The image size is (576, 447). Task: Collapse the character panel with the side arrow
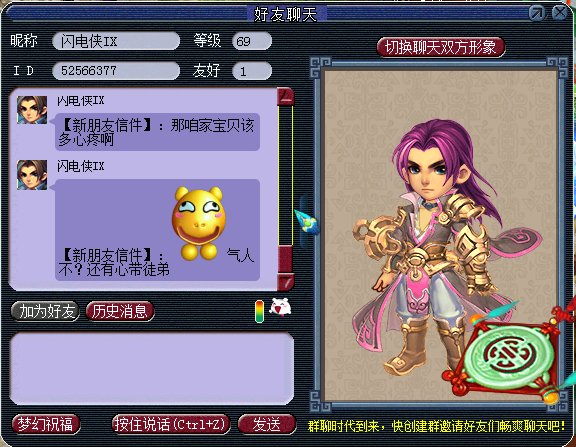click(x=306, y=221)
